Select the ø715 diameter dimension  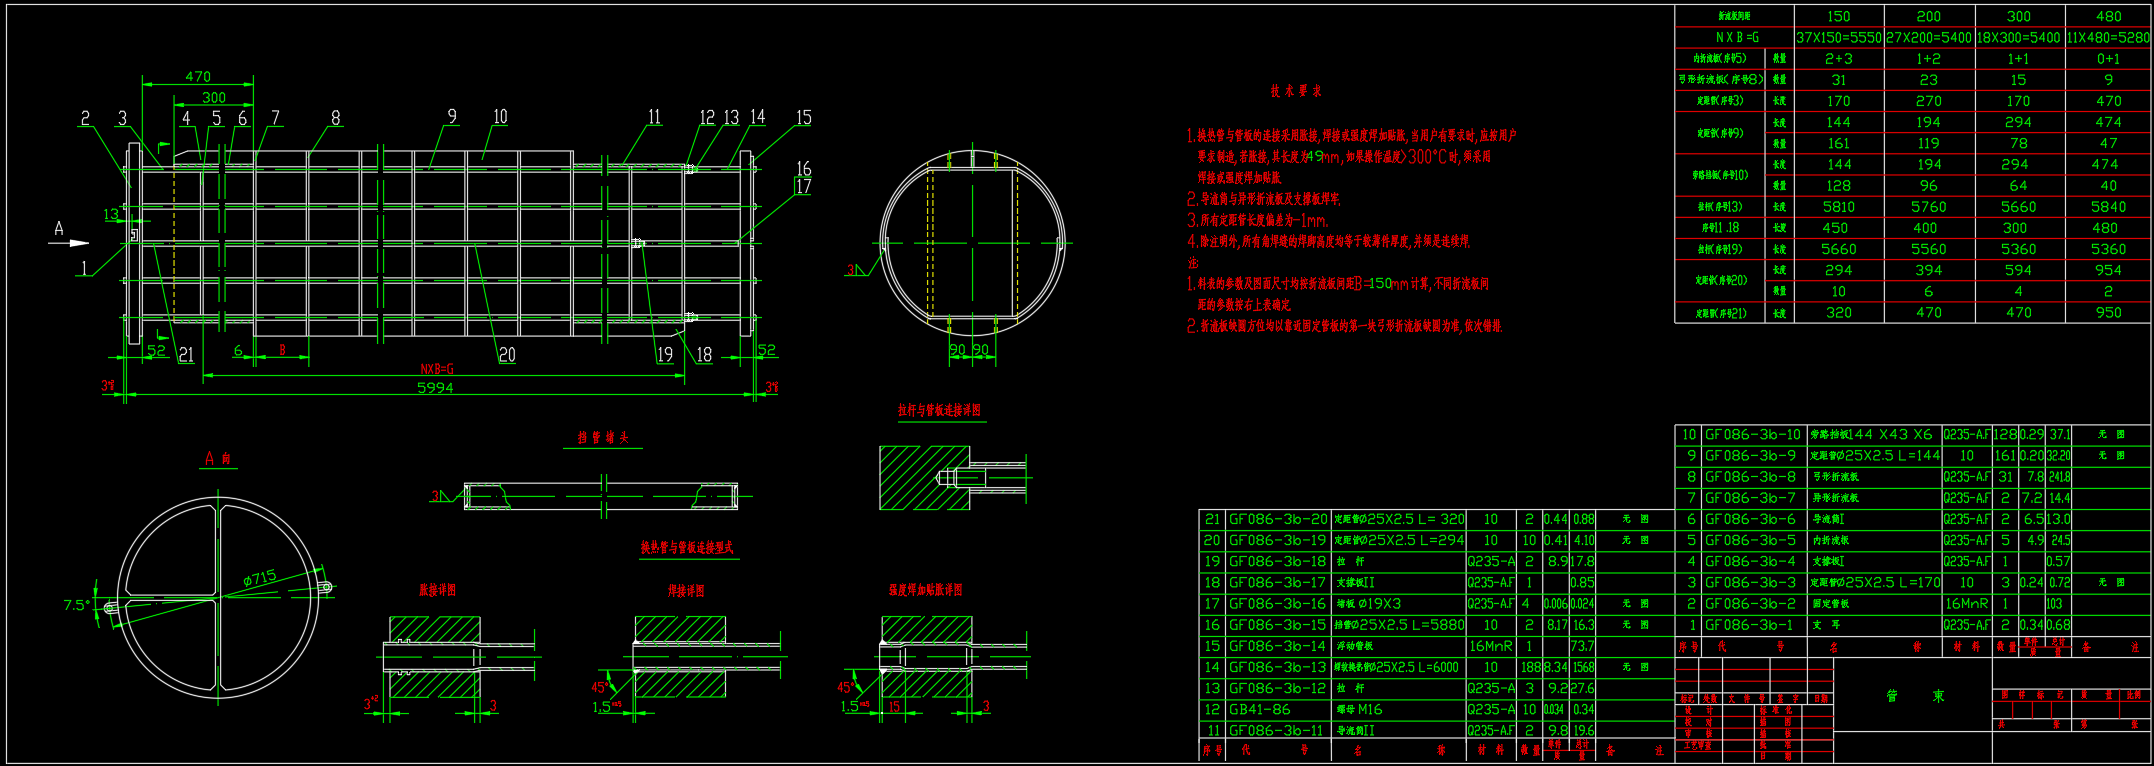click(259, 579)
